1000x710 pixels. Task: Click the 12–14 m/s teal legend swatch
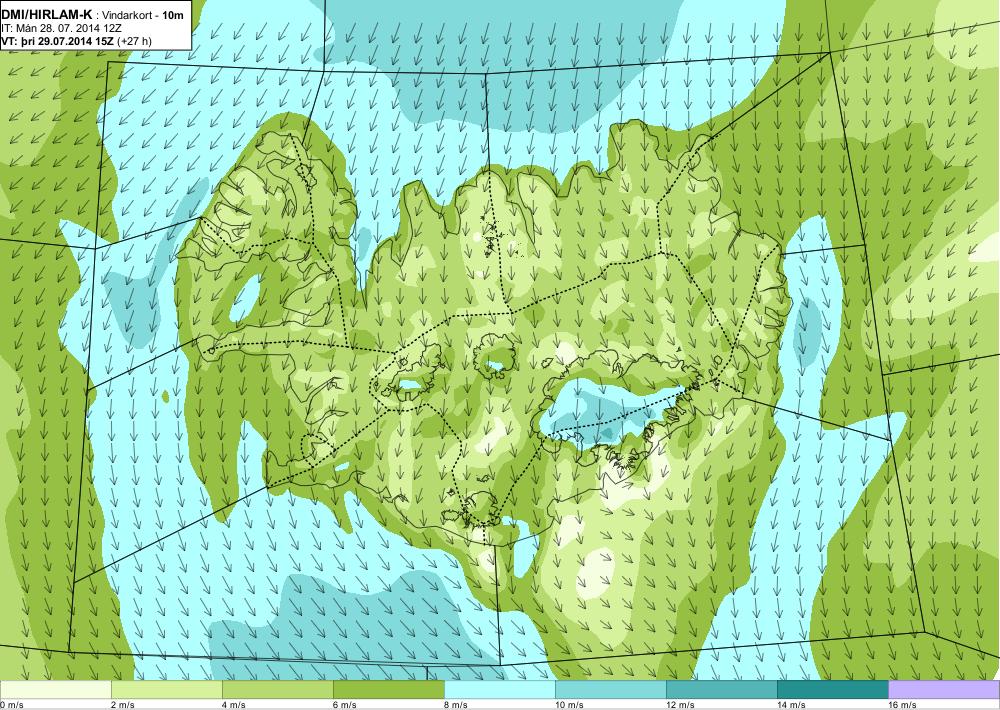click(x=721, y=690)
